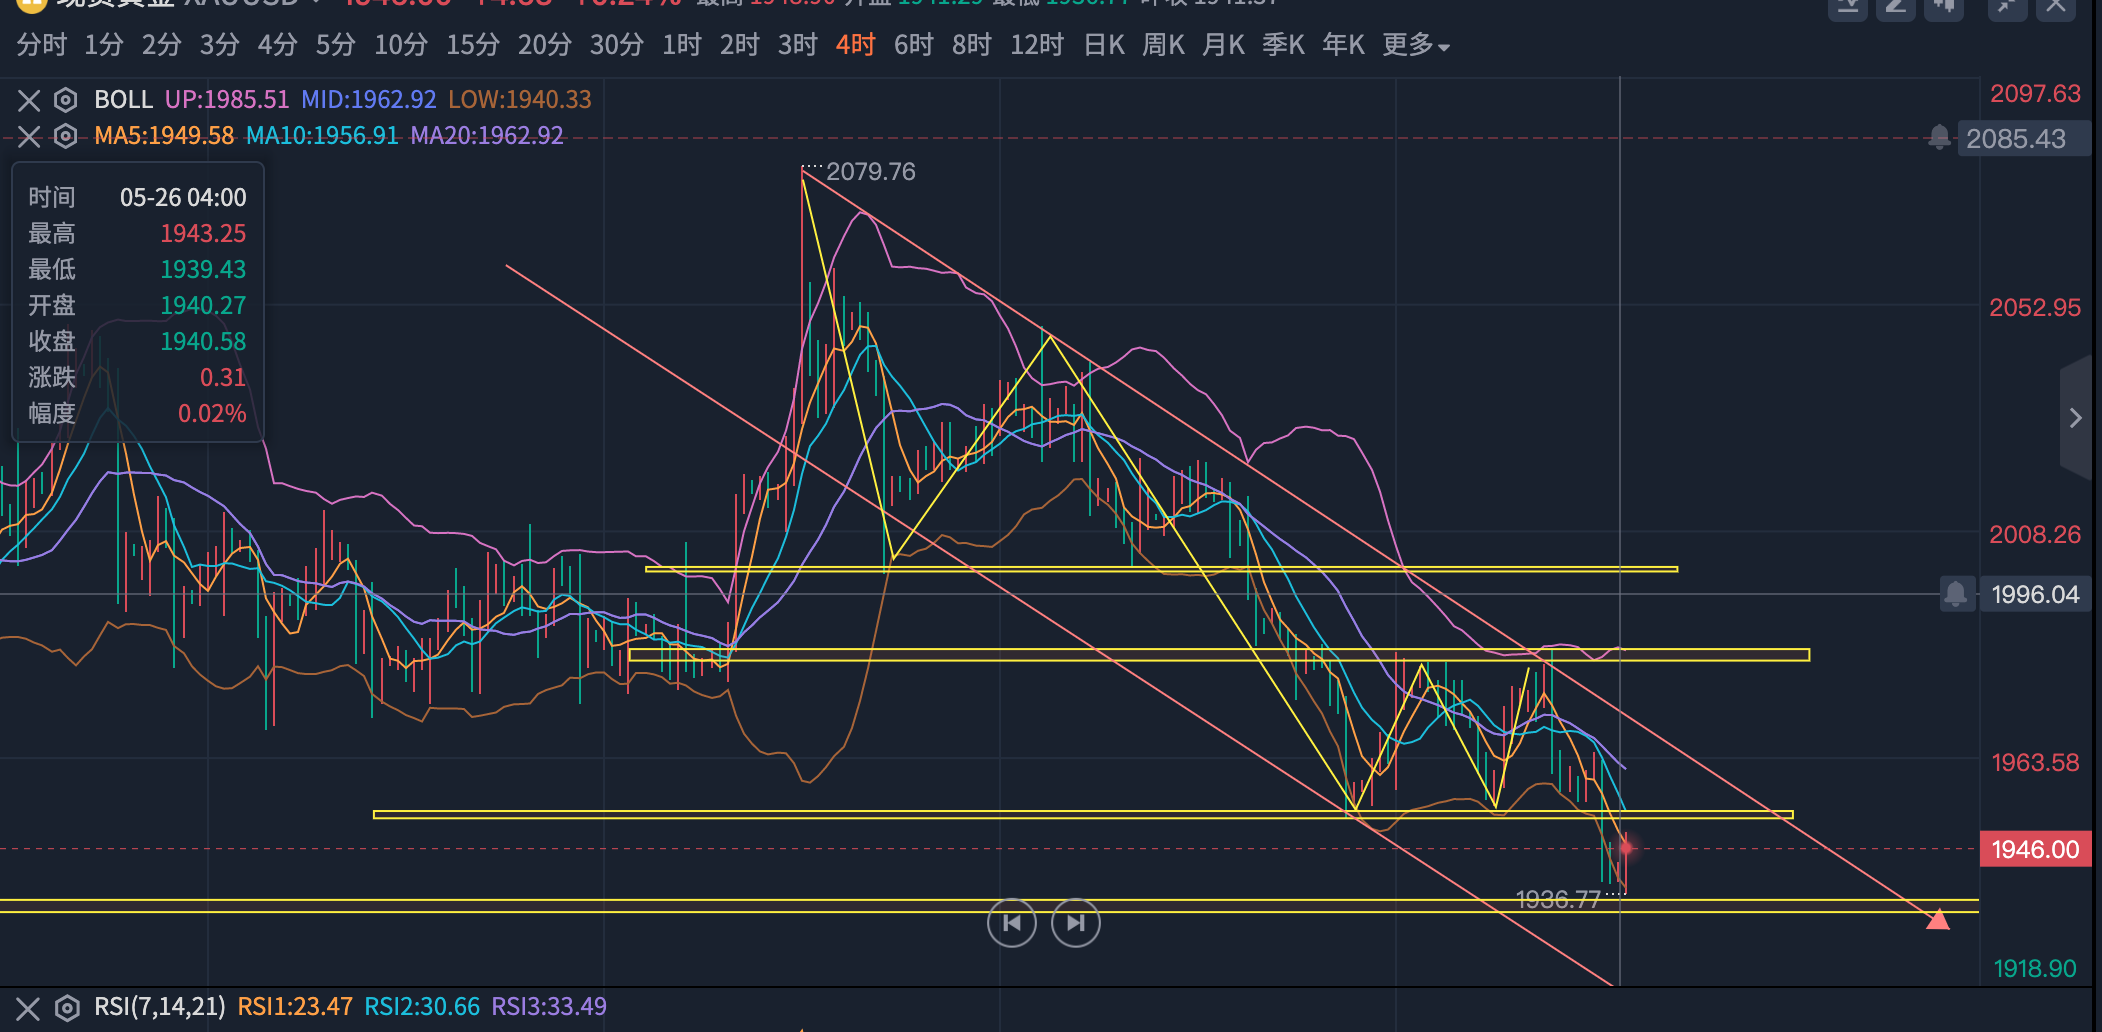2102x1032 pixels.
Task: Select the 5分 timeframe
Action: point(335,45)
